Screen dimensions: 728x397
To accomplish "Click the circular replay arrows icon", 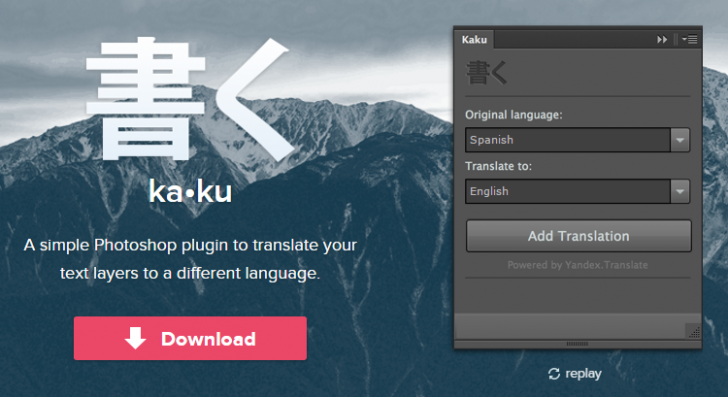I will [x=554, y=374].
